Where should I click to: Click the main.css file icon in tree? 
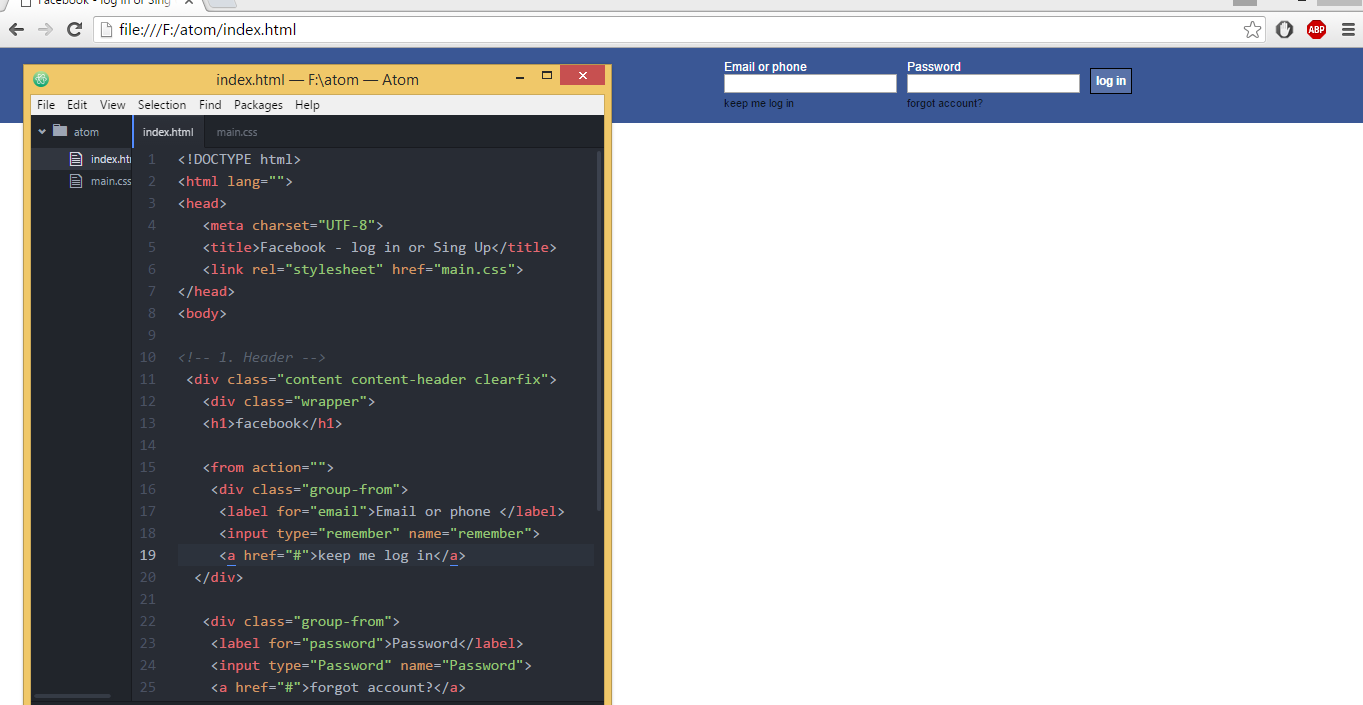[76, 181]
